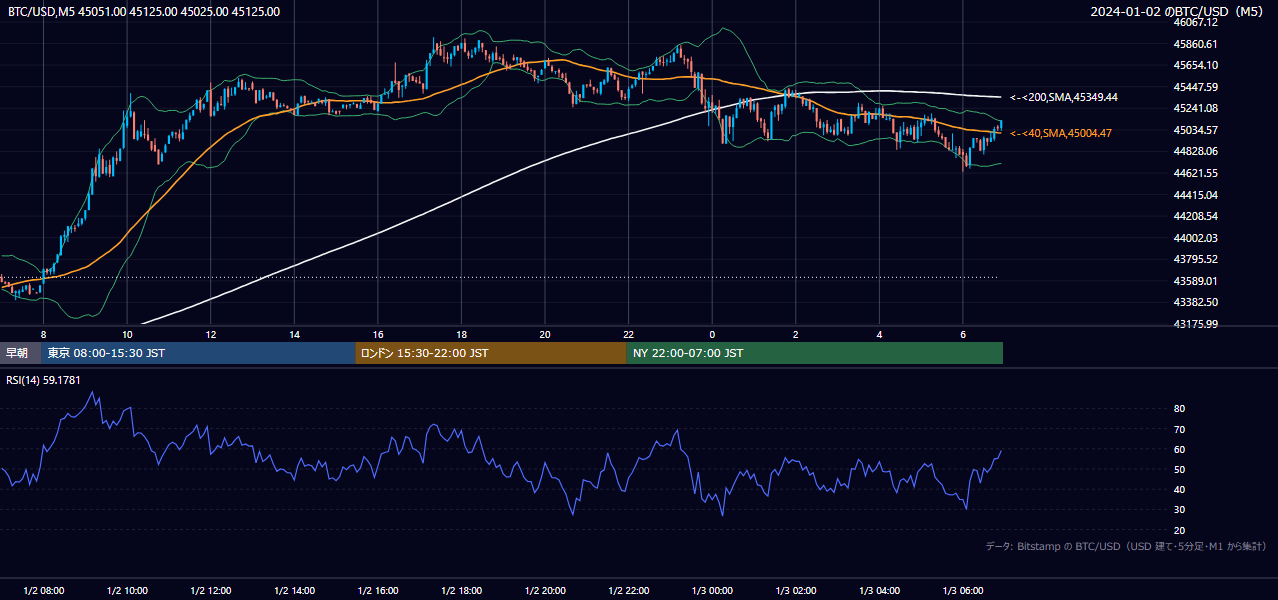Viewport: 1278px width, 600px height.
Task: Click the bottom time label 1/2 18:00
Action: 461,591
